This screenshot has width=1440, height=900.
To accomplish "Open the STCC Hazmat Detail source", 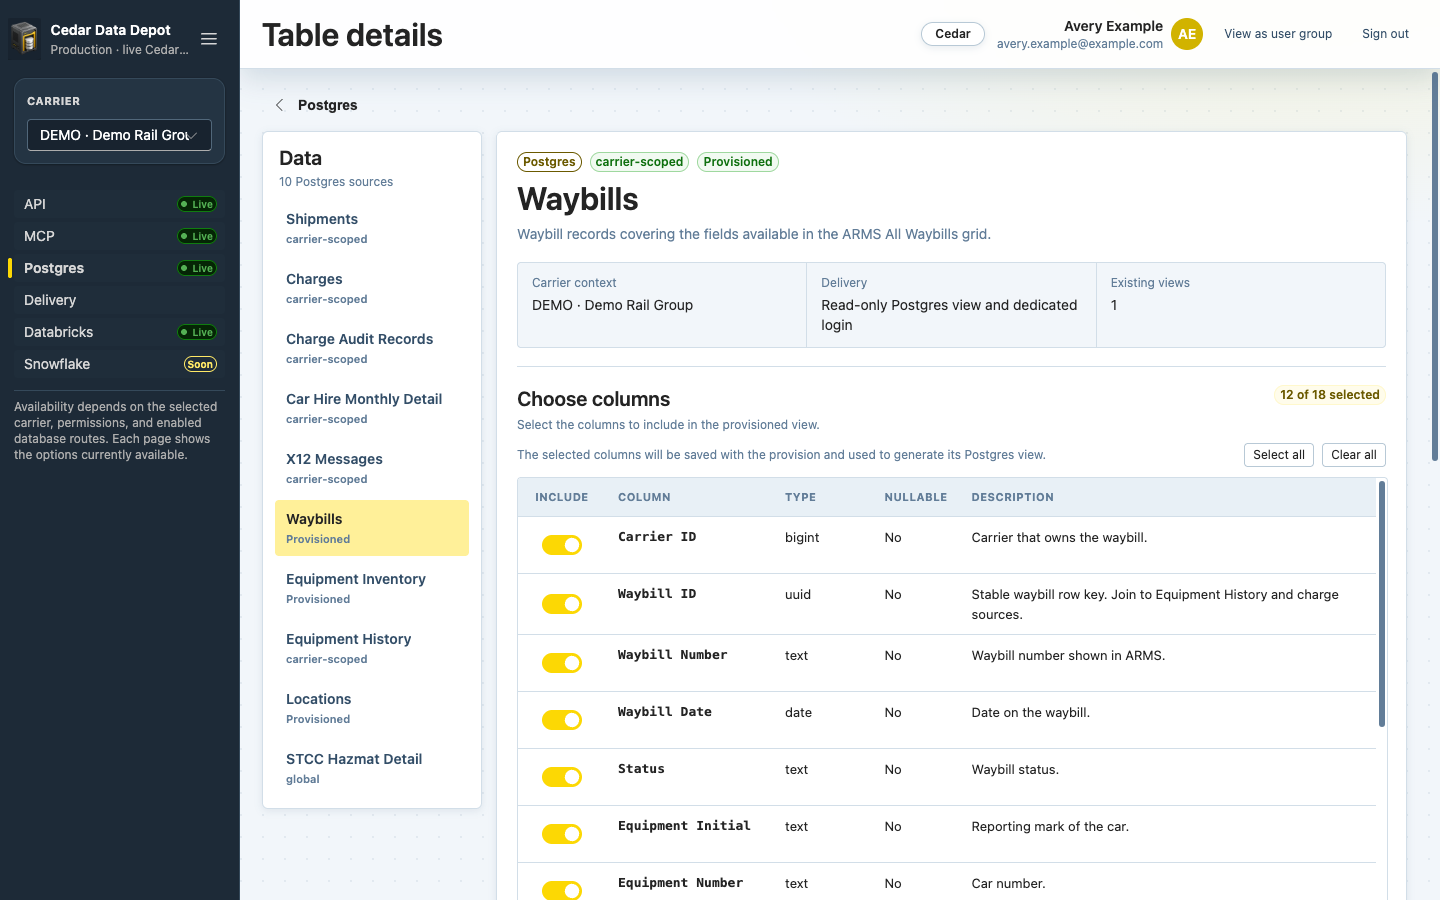I will tap(372, 768).
